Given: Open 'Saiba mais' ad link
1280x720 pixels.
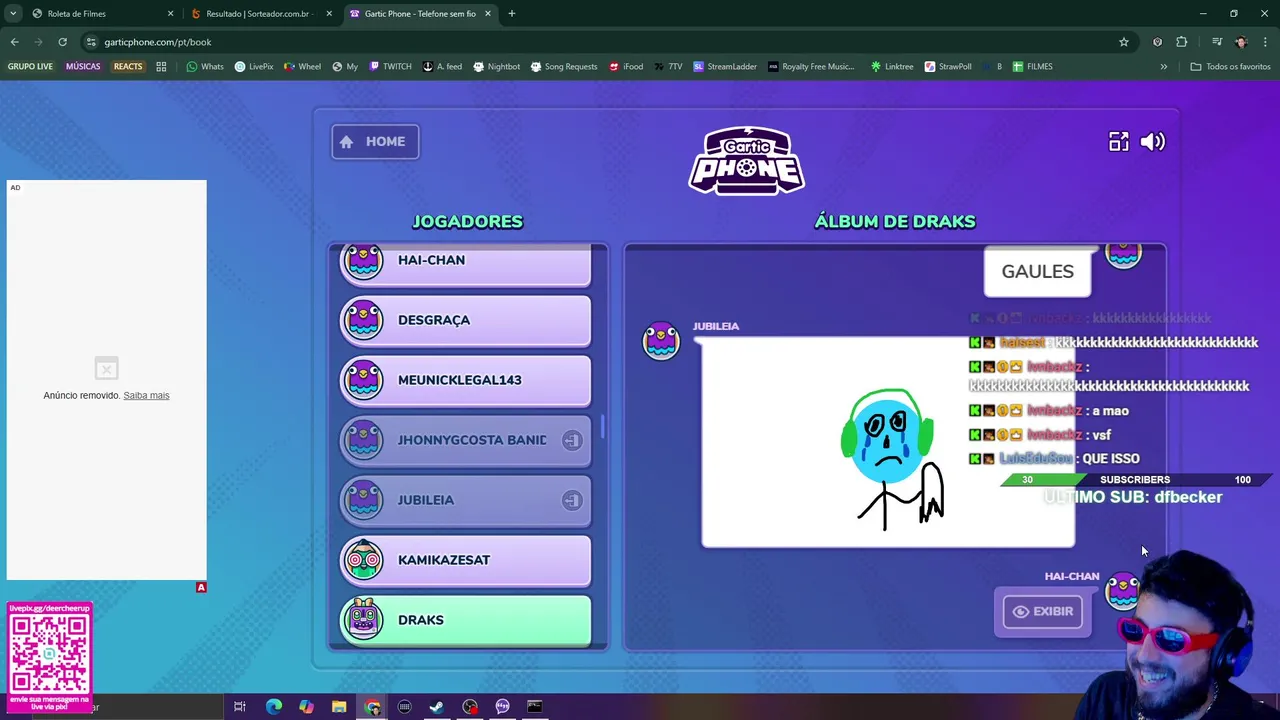Looking at the screenshot, I should 146,395.
